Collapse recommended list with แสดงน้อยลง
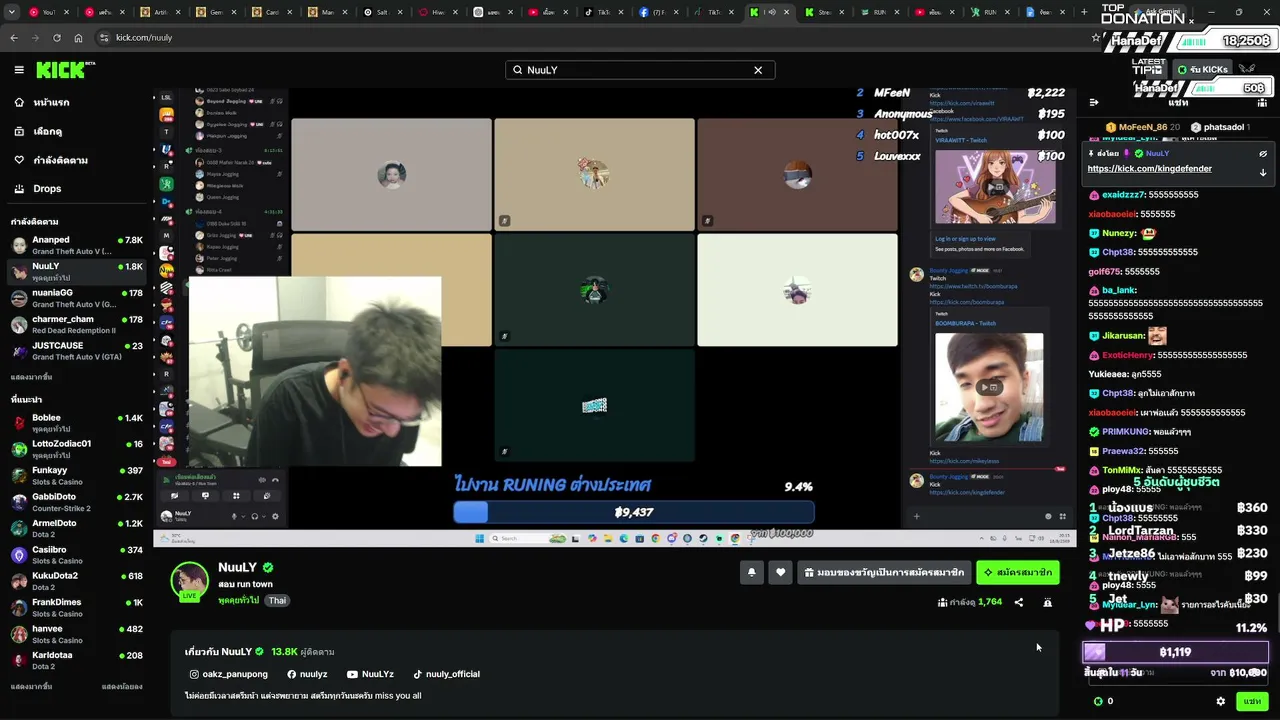 coord(122,687)
